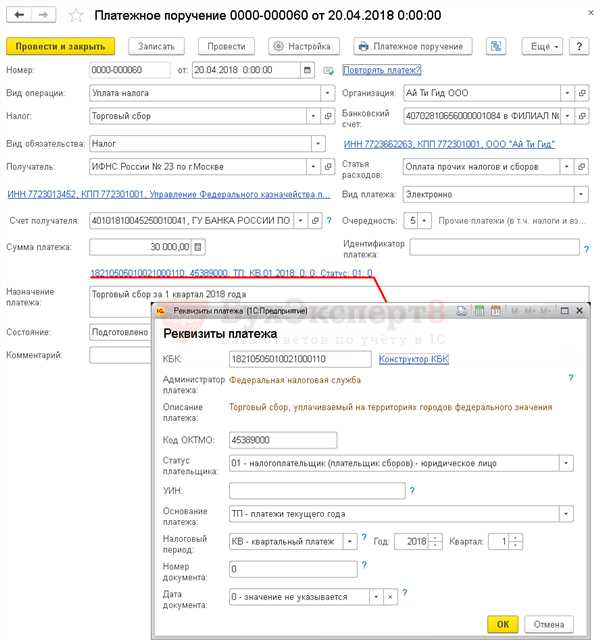Click the 'КБК' input field in dialog
Viewport: 600px width, 643px height.
300,359
